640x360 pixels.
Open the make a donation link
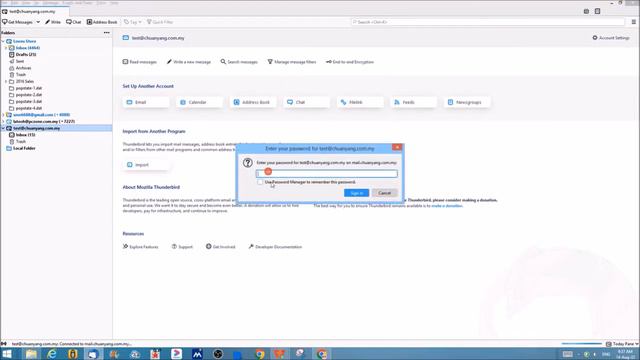coord(447,206)
